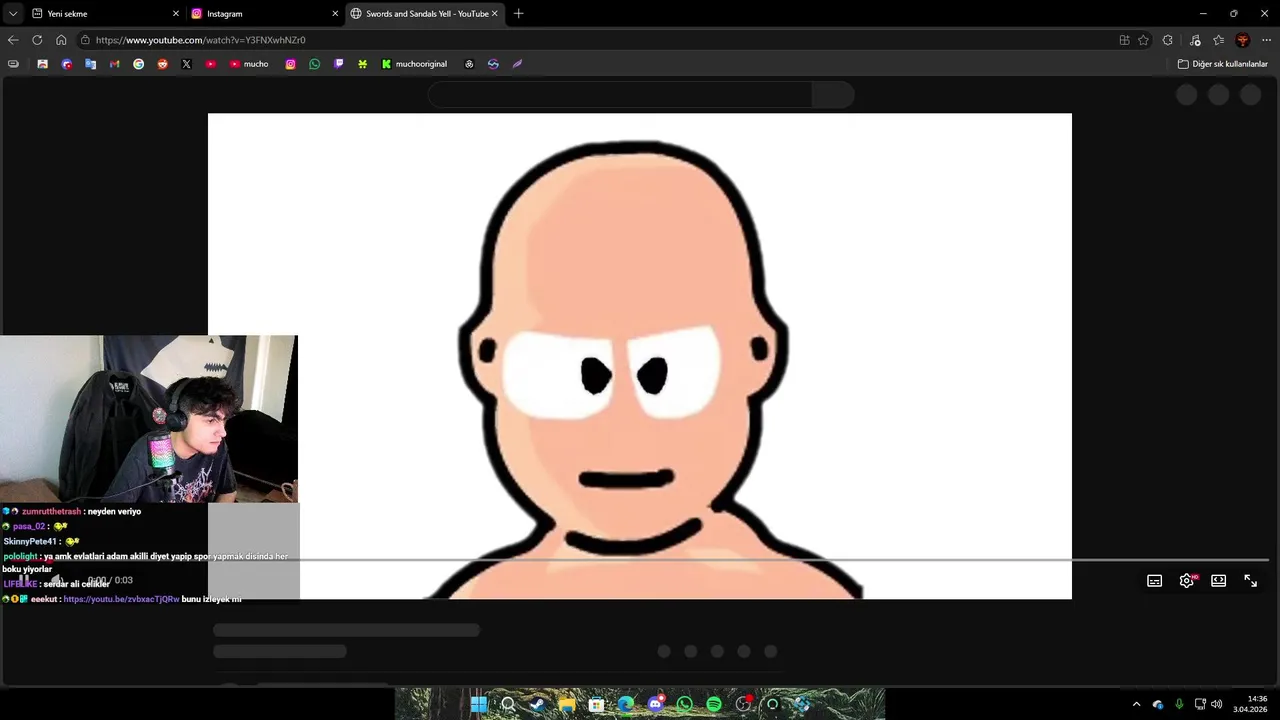Image resolution: width=1280 pixels, height=720 pixels.
Task: Open Reddit bookmark in favorites bar
Action: coord(162,64)
